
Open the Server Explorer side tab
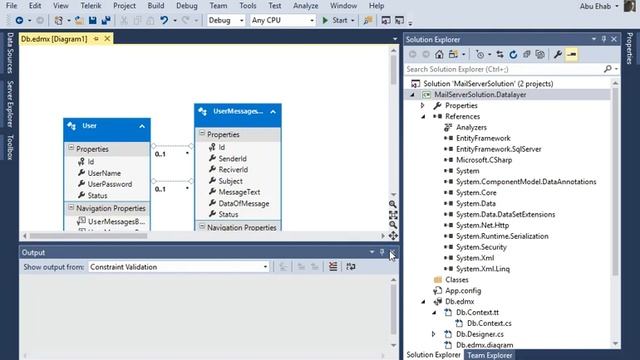click(10, 104)
